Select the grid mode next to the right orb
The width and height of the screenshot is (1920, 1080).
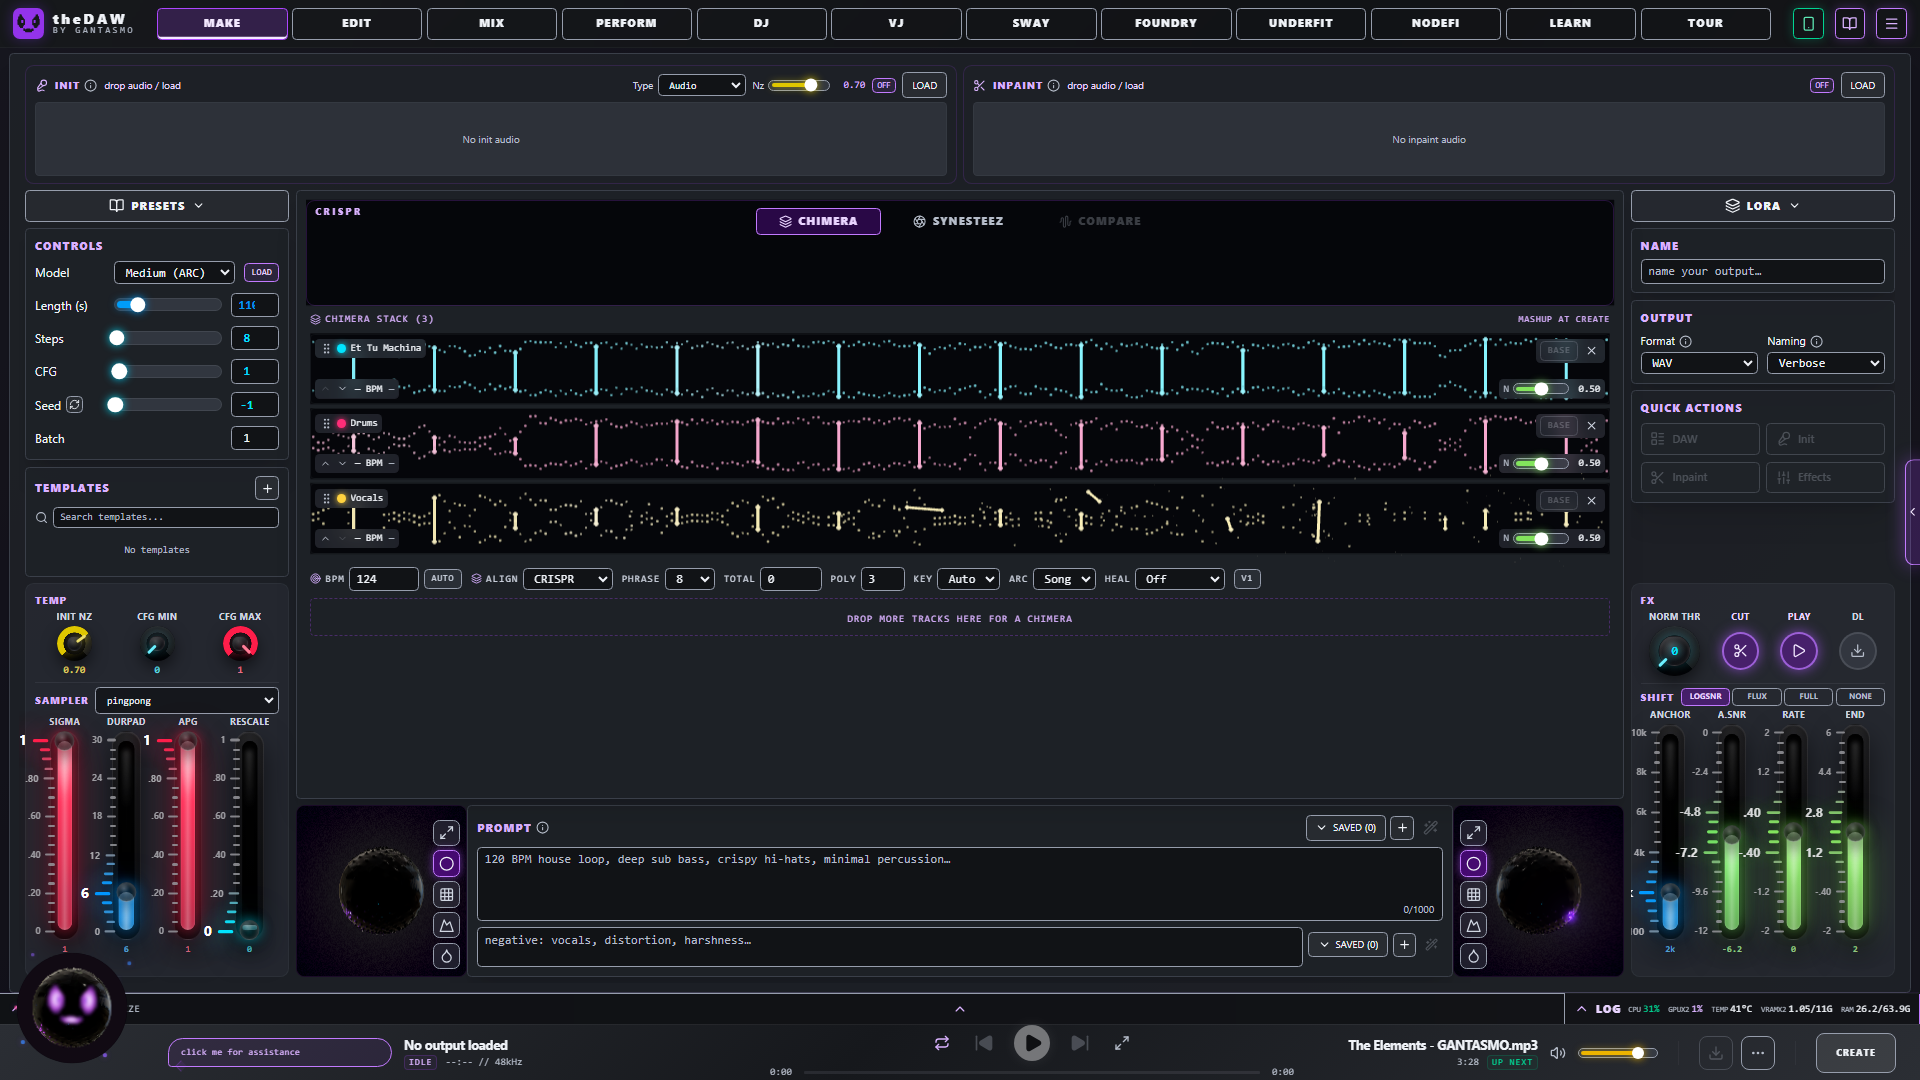click(x=1474, y=894)
